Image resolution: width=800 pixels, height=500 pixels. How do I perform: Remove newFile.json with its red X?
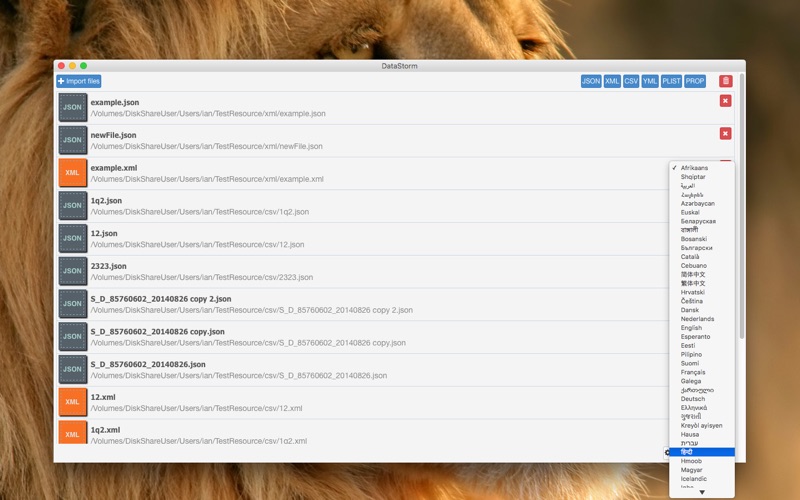pyautogui.click(x=725, y=134)
